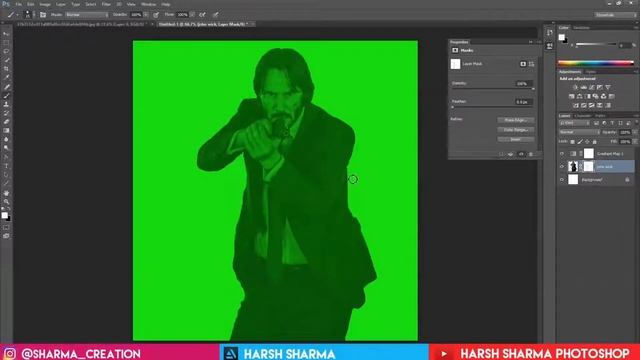Viewport: 640px width, 360px height.
Task: Select the Eraser tool
Action: coord(6,122)
